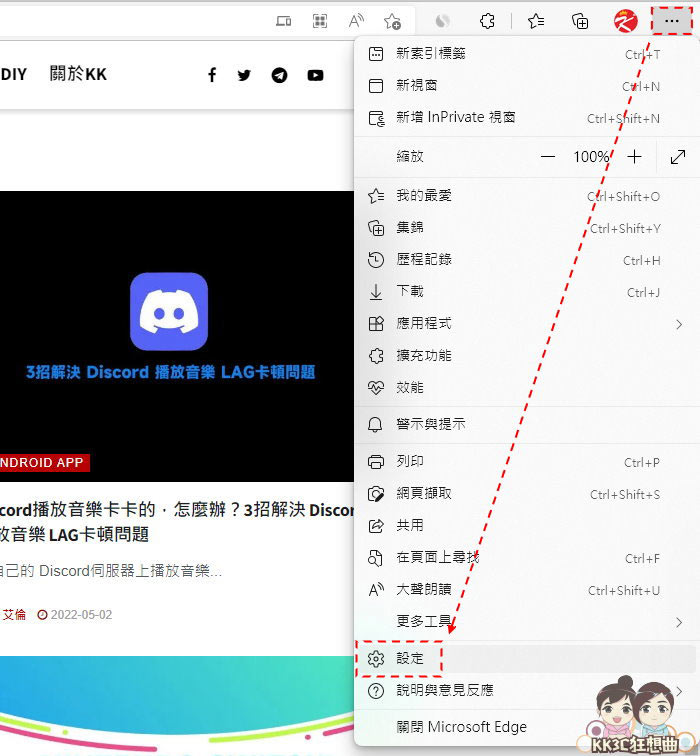Add this page to favorites star icon
This screenshot has width=700, height=756.
(x=392, y=21)
